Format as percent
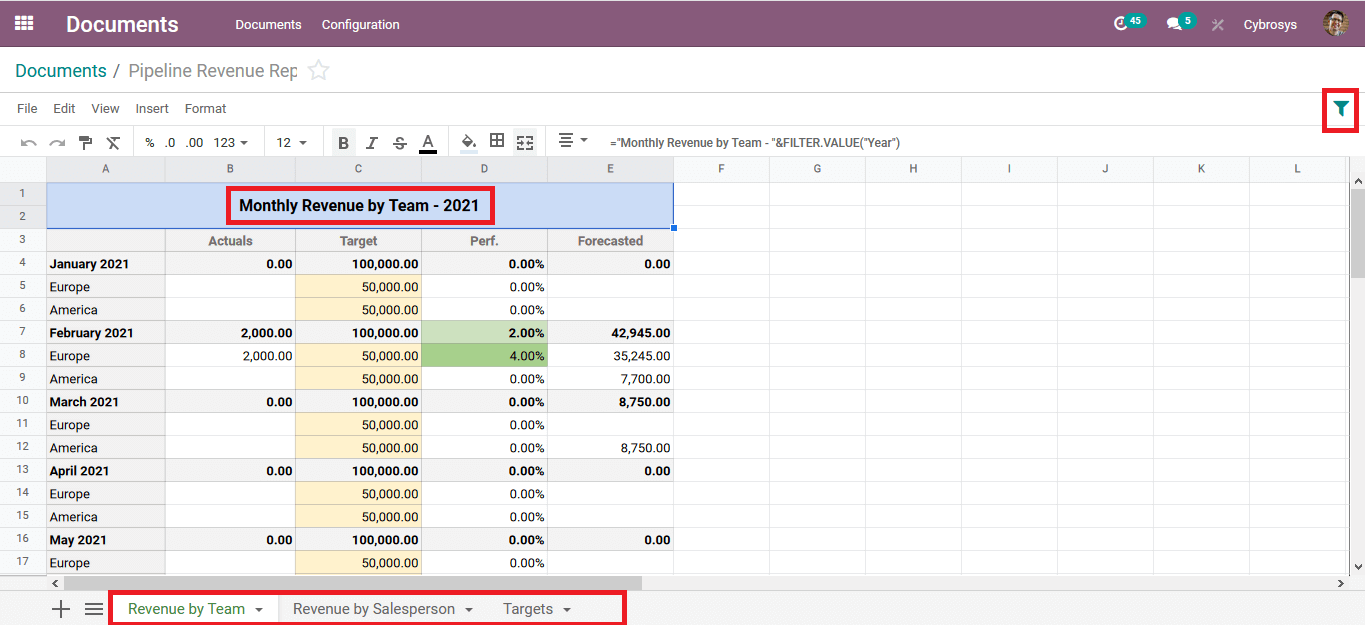Screen dimensions: 1365x625 pyautogui.click(x=150, y=143)
